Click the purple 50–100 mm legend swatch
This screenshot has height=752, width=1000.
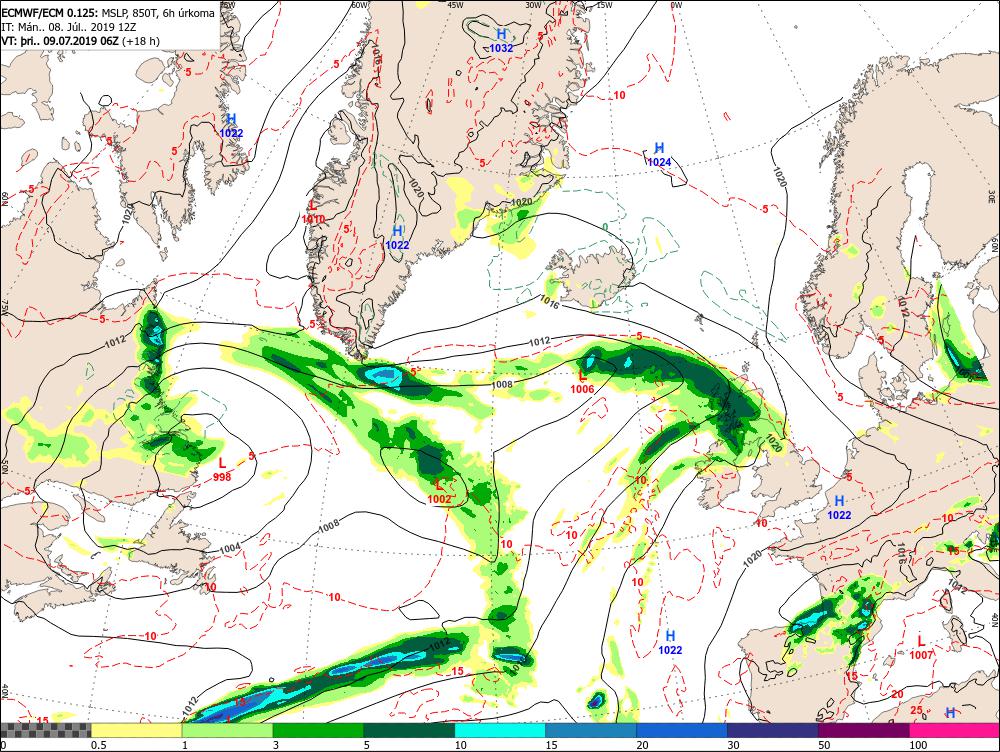864,730
